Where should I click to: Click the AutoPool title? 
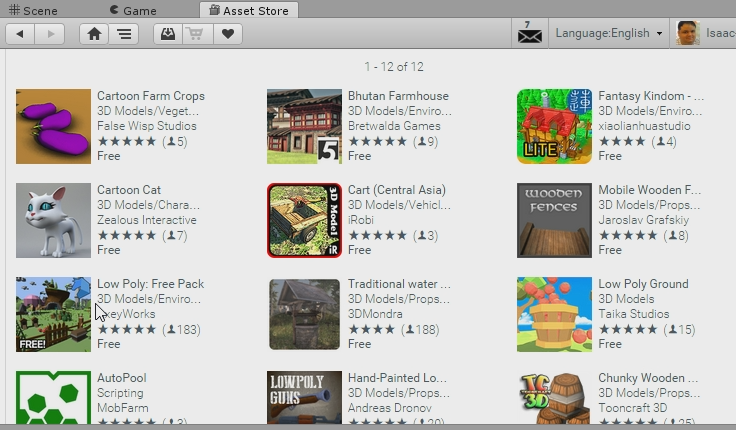tap(122, 378)
